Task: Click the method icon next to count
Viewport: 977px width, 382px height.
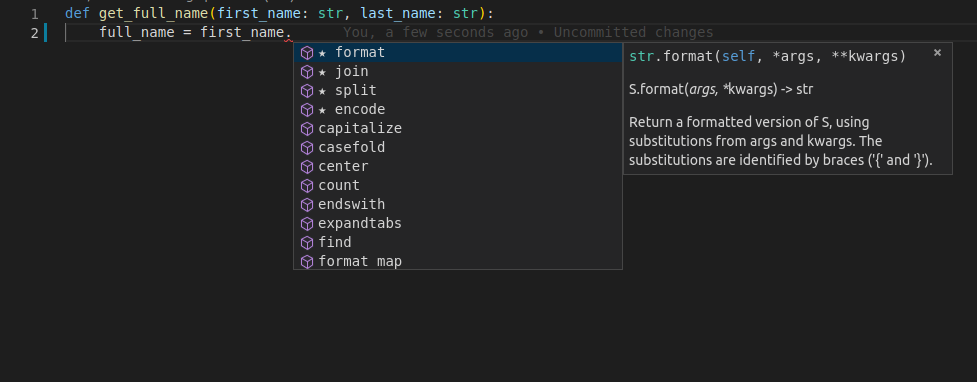Action: point(307,186)
